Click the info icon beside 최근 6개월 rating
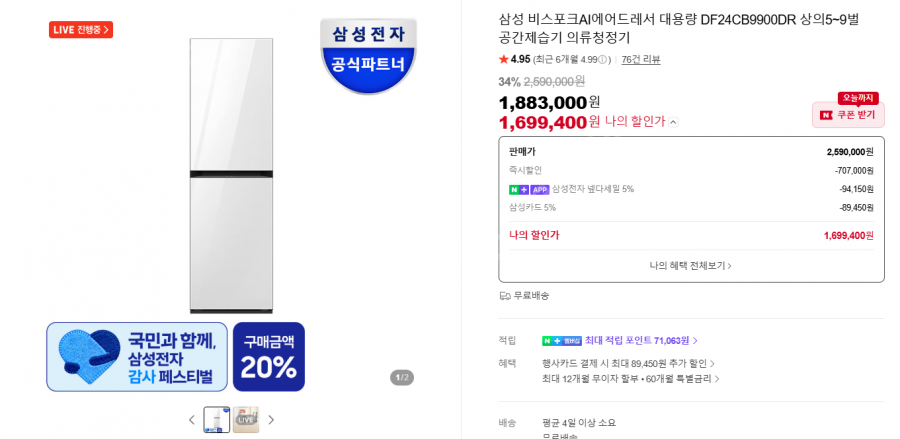Image resolution: width=900 pixels, height=439 pixels. 602,60
